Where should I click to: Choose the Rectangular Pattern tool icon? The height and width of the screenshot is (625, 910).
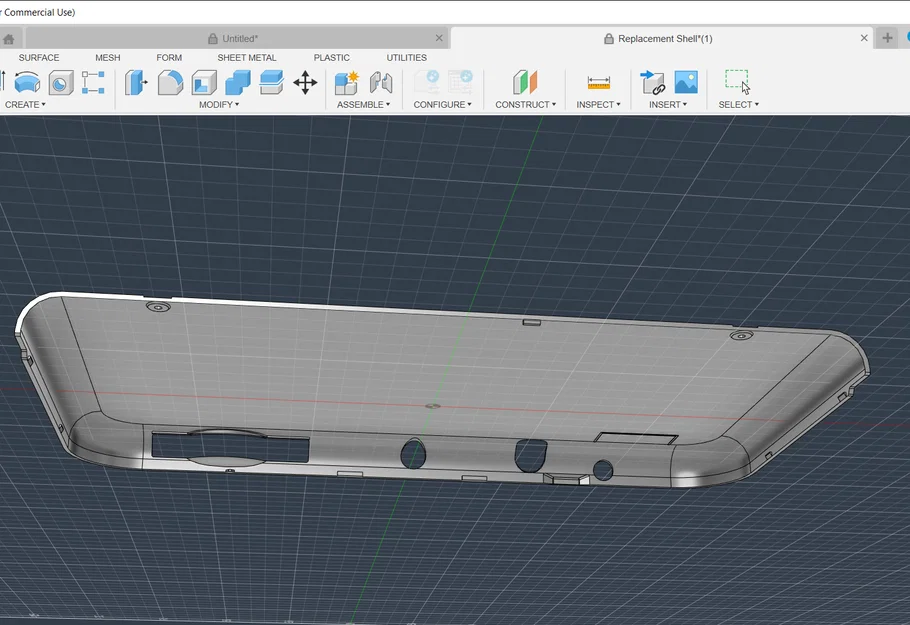pos(93,82)
